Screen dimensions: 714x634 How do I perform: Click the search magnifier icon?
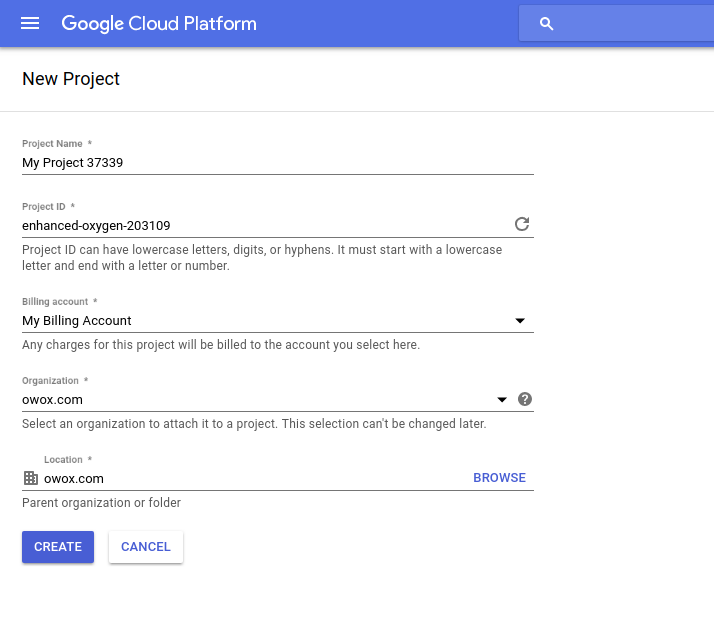(x=546, y=24)
